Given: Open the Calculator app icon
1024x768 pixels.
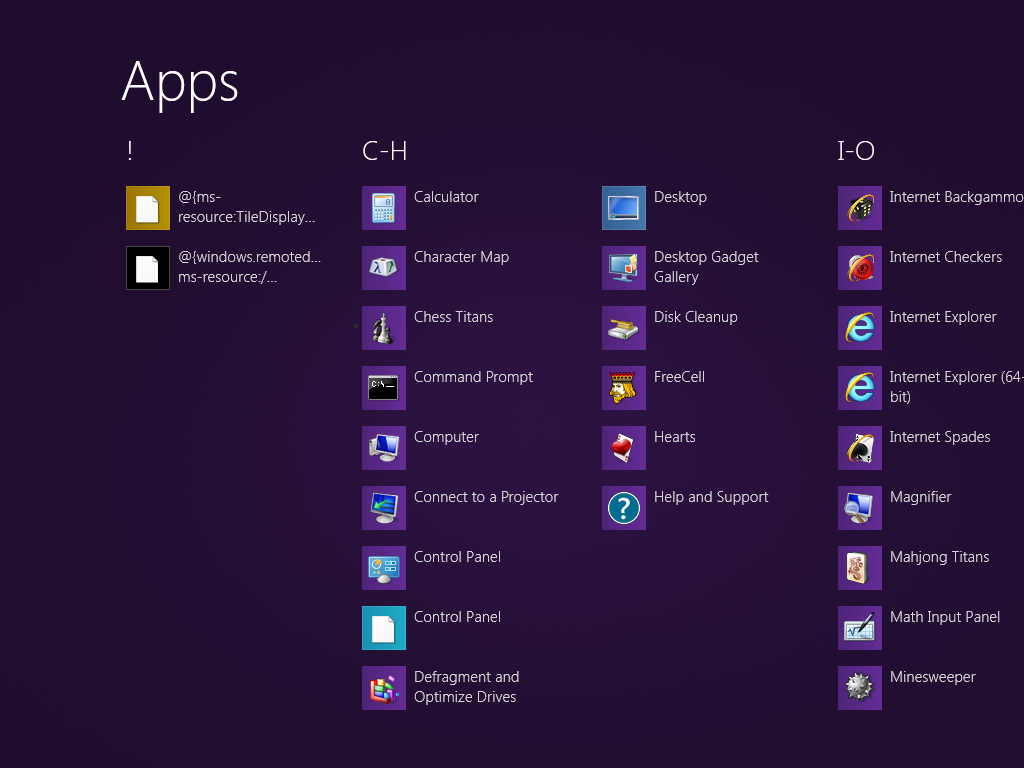Looking at the screenshot, I should [383, 208].
